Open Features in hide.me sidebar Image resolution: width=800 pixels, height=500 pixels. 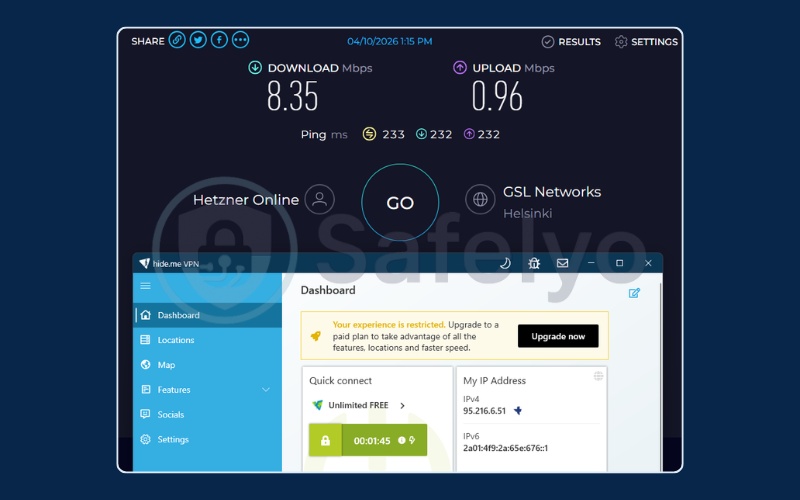pyautogui.click(x=208, y=390)
